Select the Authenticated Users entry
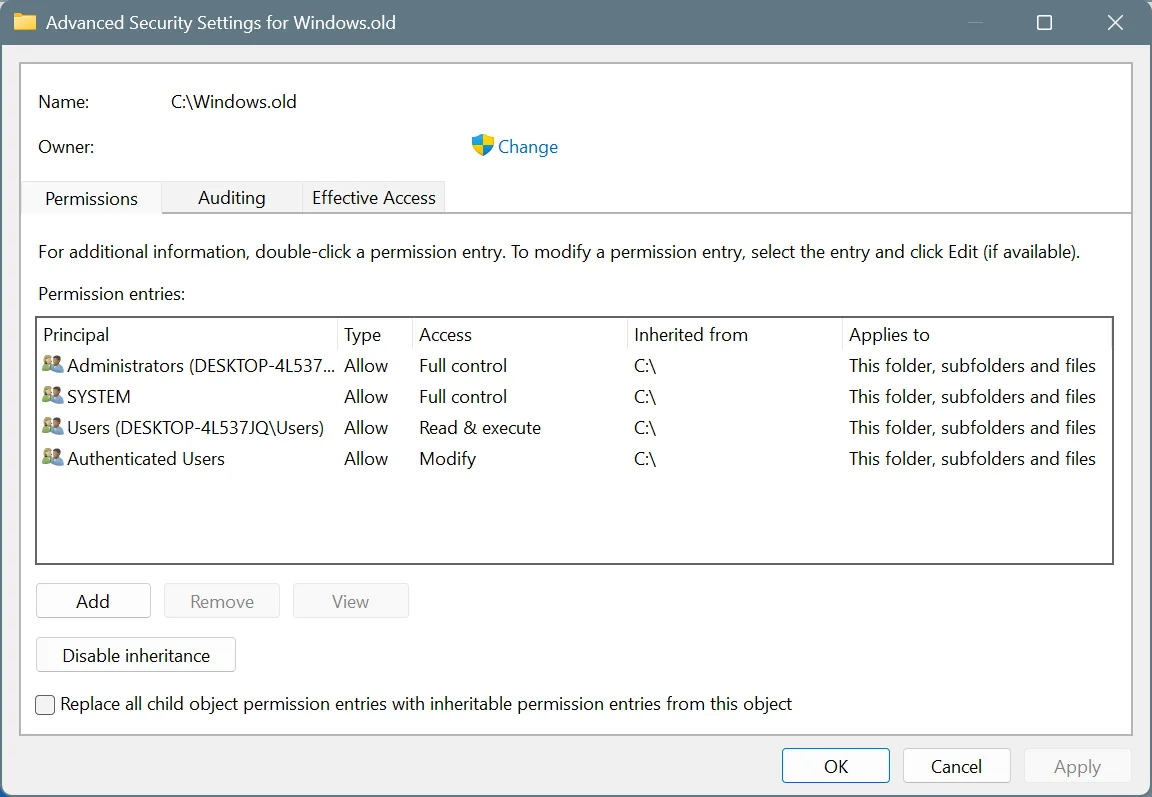Image resolution: width=1152 pixels, height=797 pixels. 574,458
